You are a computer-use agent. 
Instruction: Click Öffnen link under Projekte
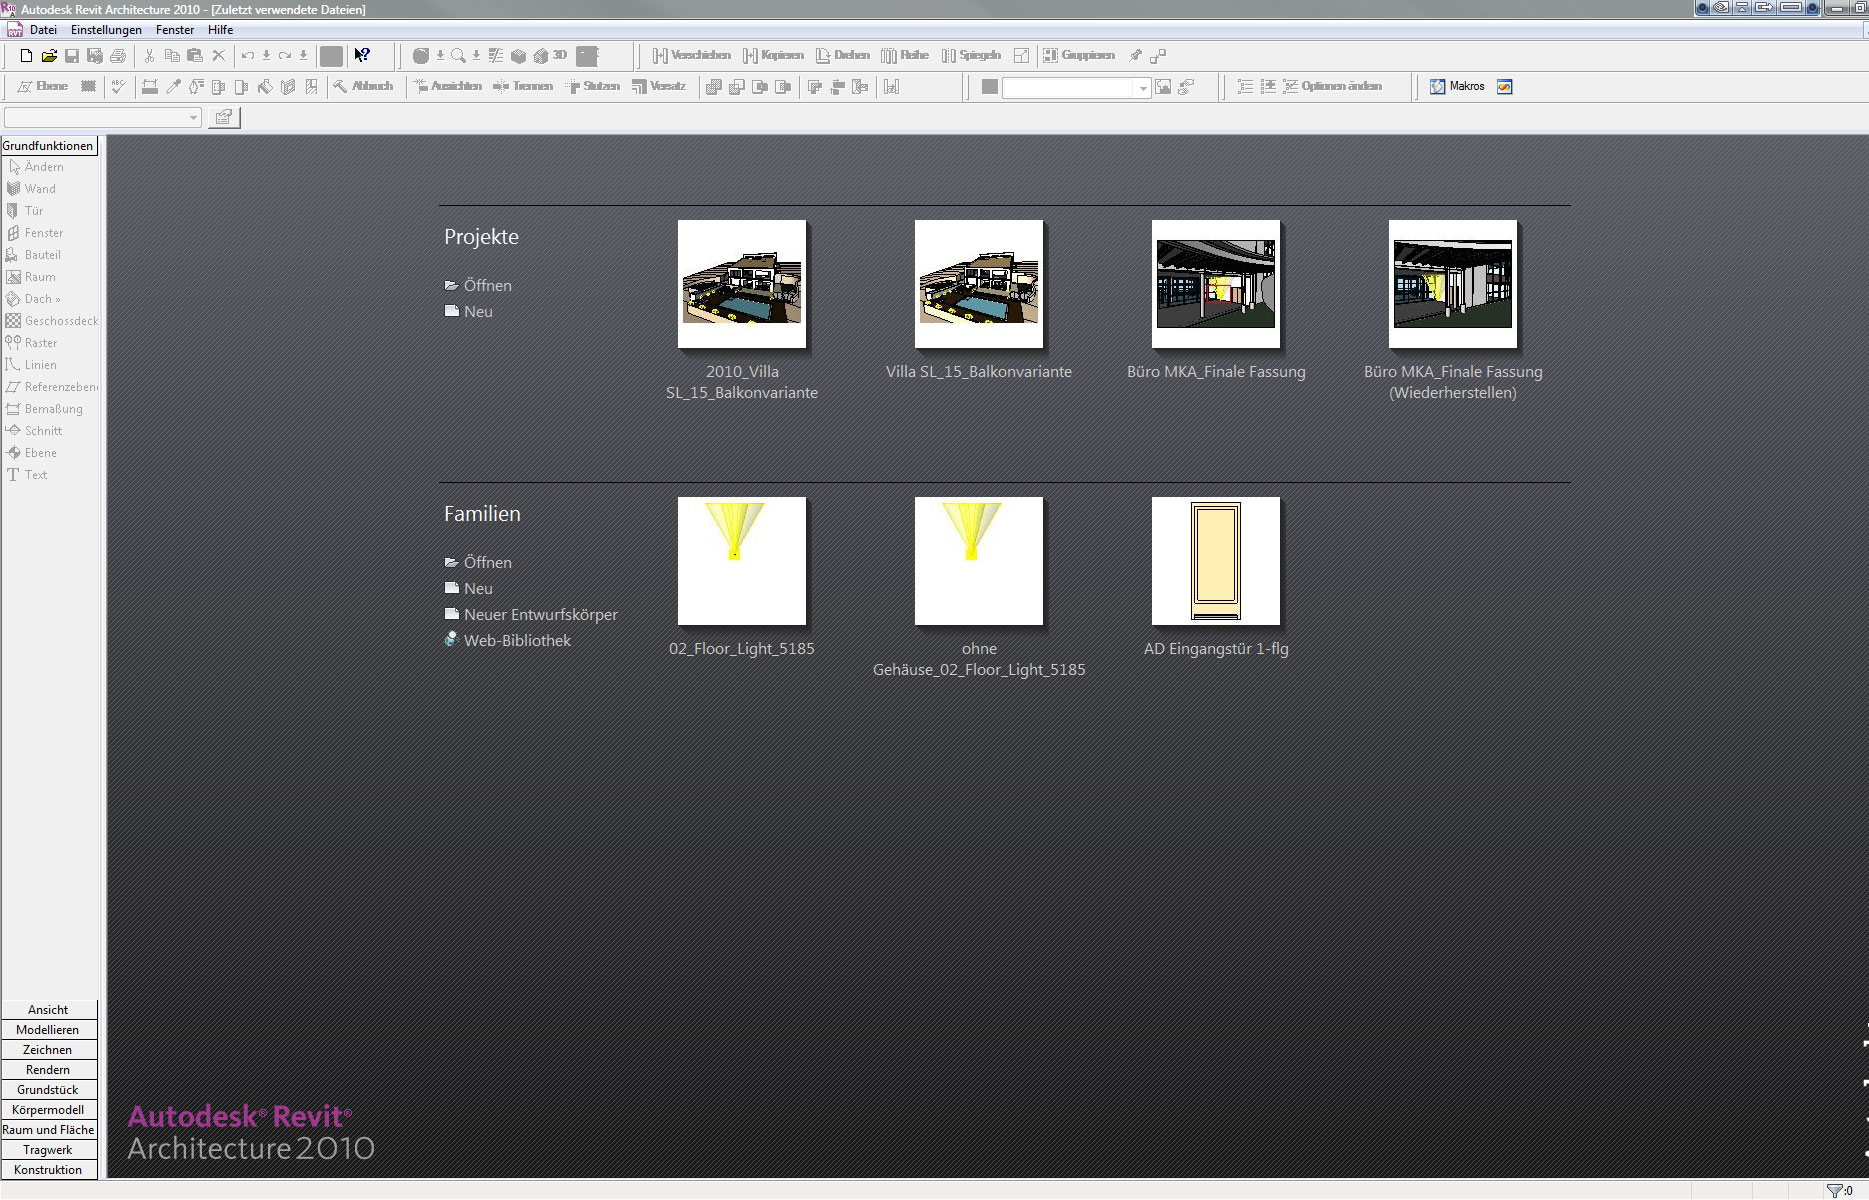[x=478, y=286]
